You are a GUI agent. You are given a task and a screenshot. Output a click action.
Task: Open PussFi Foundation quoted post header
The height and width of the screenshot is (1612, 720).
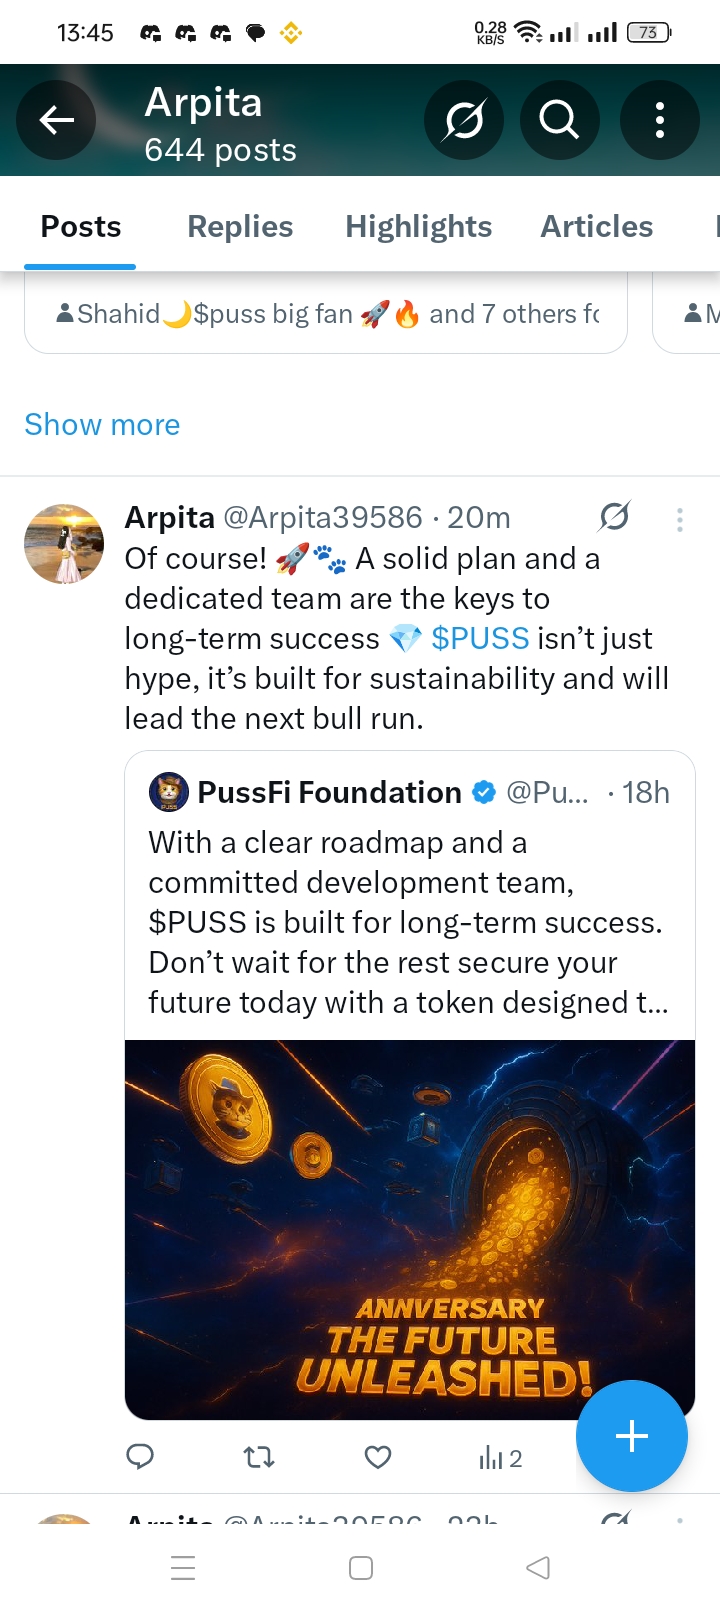pyautogui.click(x=330, y=793)
